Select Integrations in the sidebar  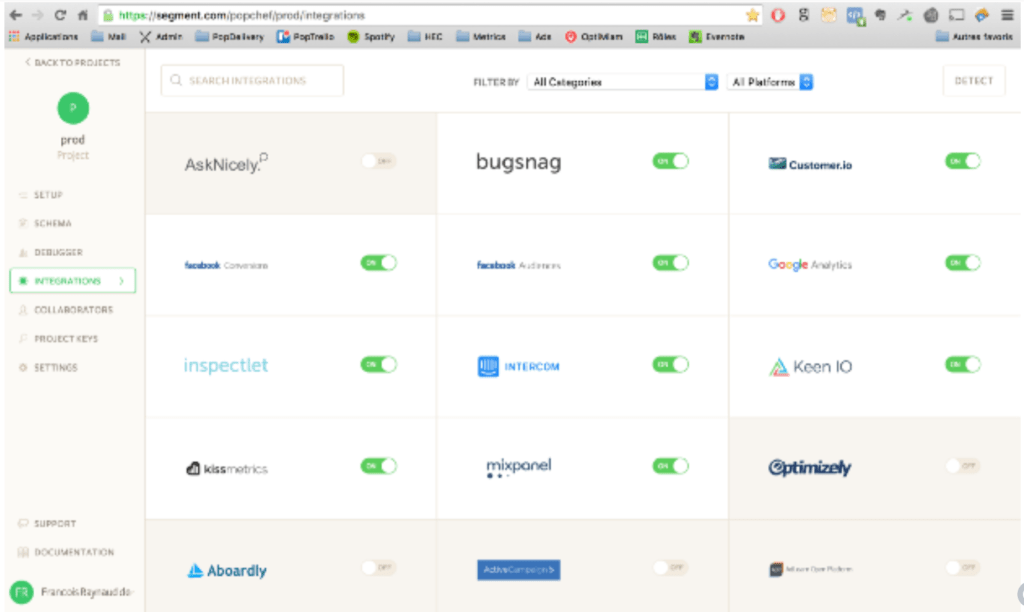pos(72,280)
